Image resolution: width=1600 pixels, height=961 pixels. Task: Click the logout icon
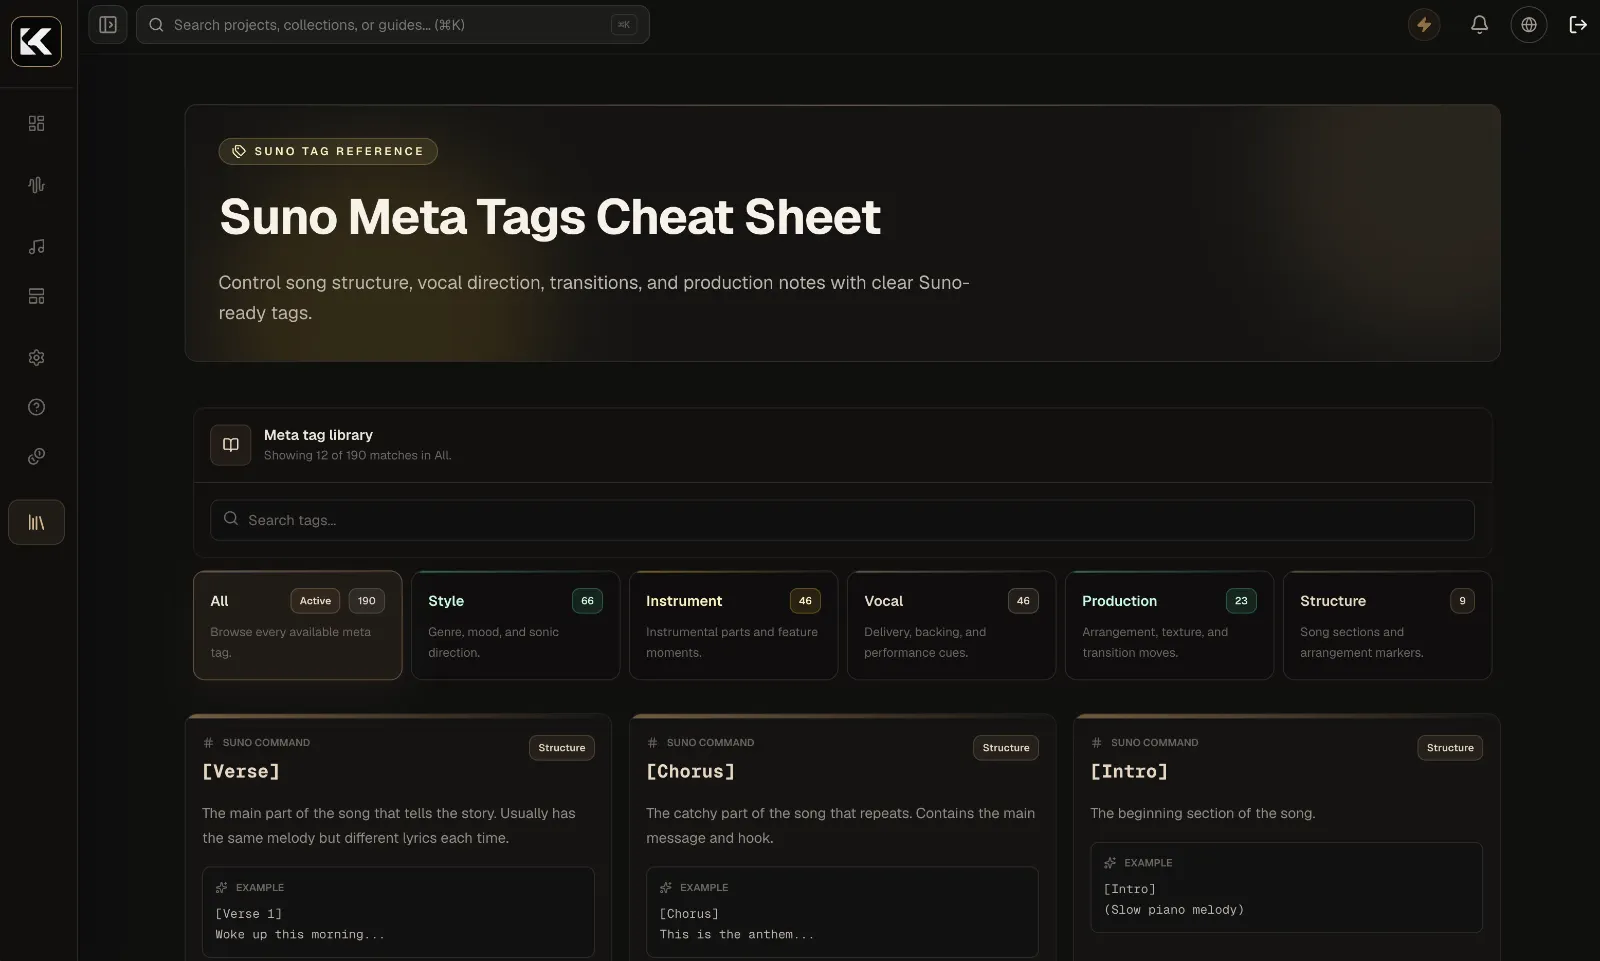pyautogui.click(x=1578, y=25)
